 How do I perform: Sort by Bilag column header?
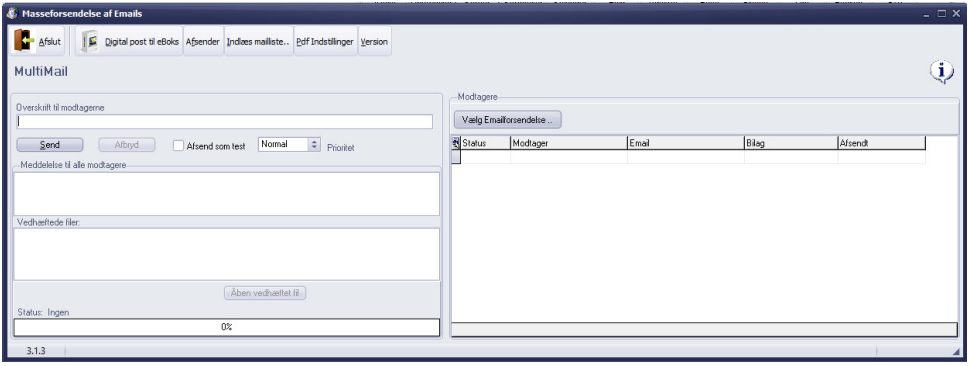click(x=791, y=143)
